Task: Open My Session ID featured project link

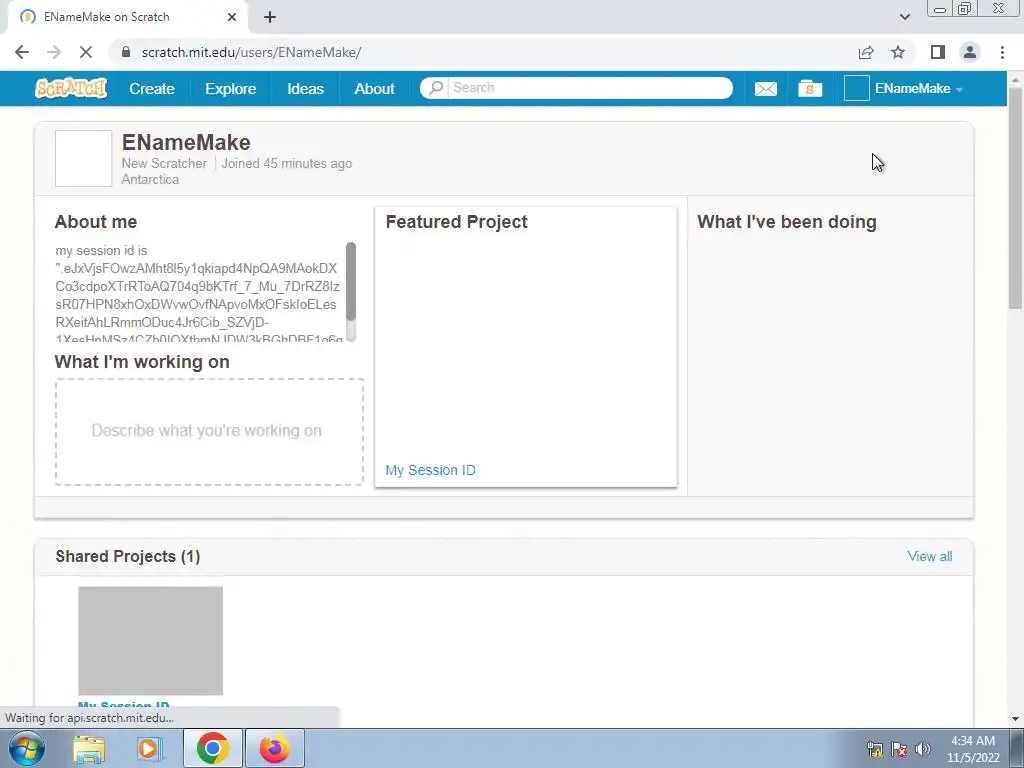Action: click(430, 470)
